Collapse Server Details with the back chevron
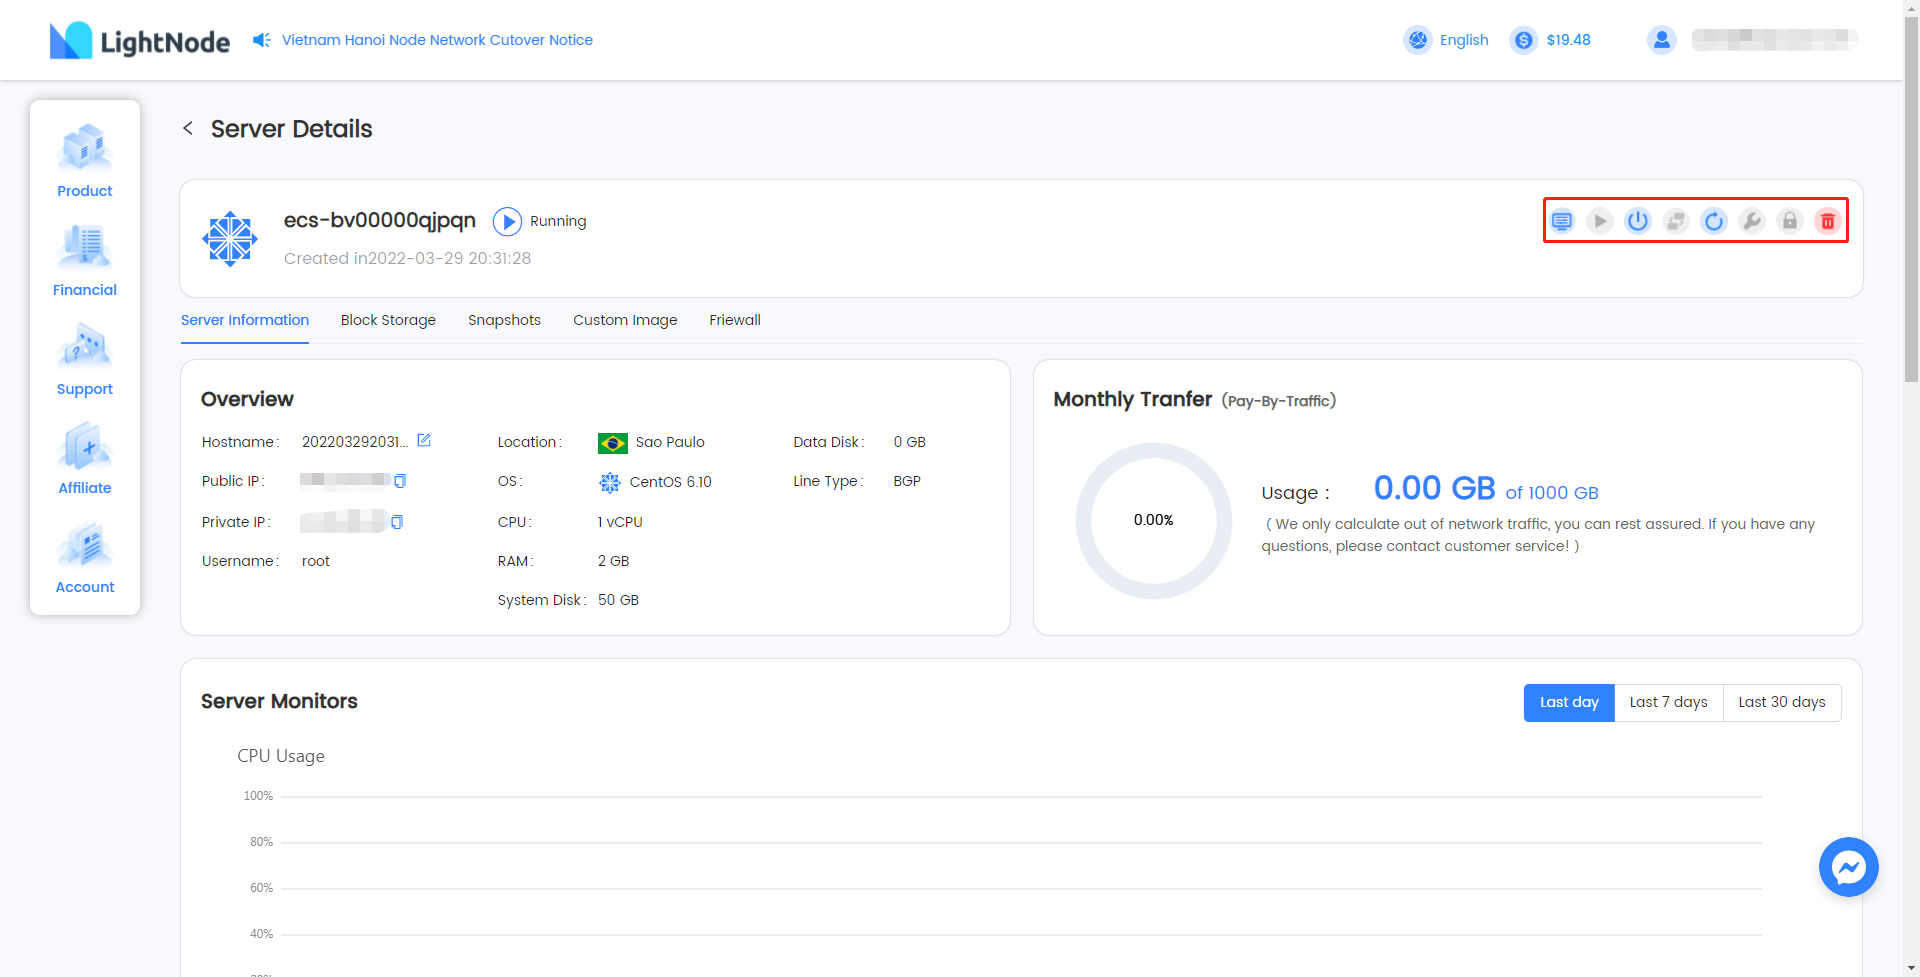This screenshot has height=977, width=1920. [188, 128]
